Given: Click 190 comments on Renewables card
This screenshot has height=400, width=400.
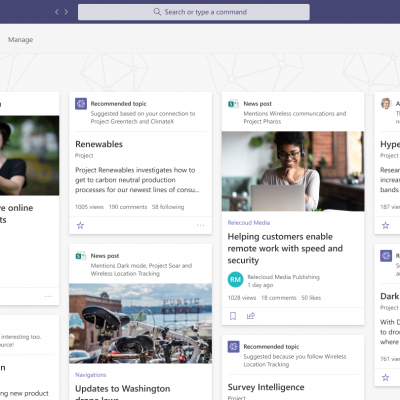Looking at the screenshot, I should coord(128,207).
